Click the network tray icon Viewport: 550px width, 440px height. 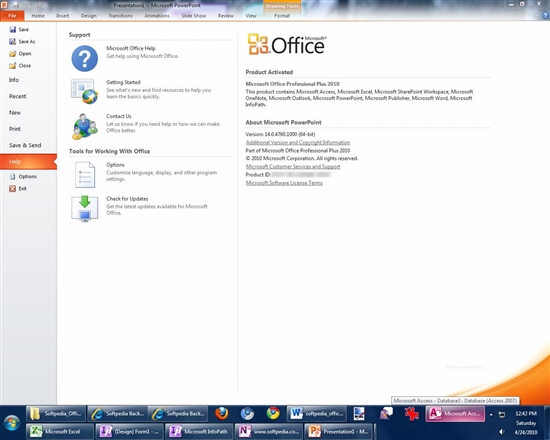coord(502,414)
